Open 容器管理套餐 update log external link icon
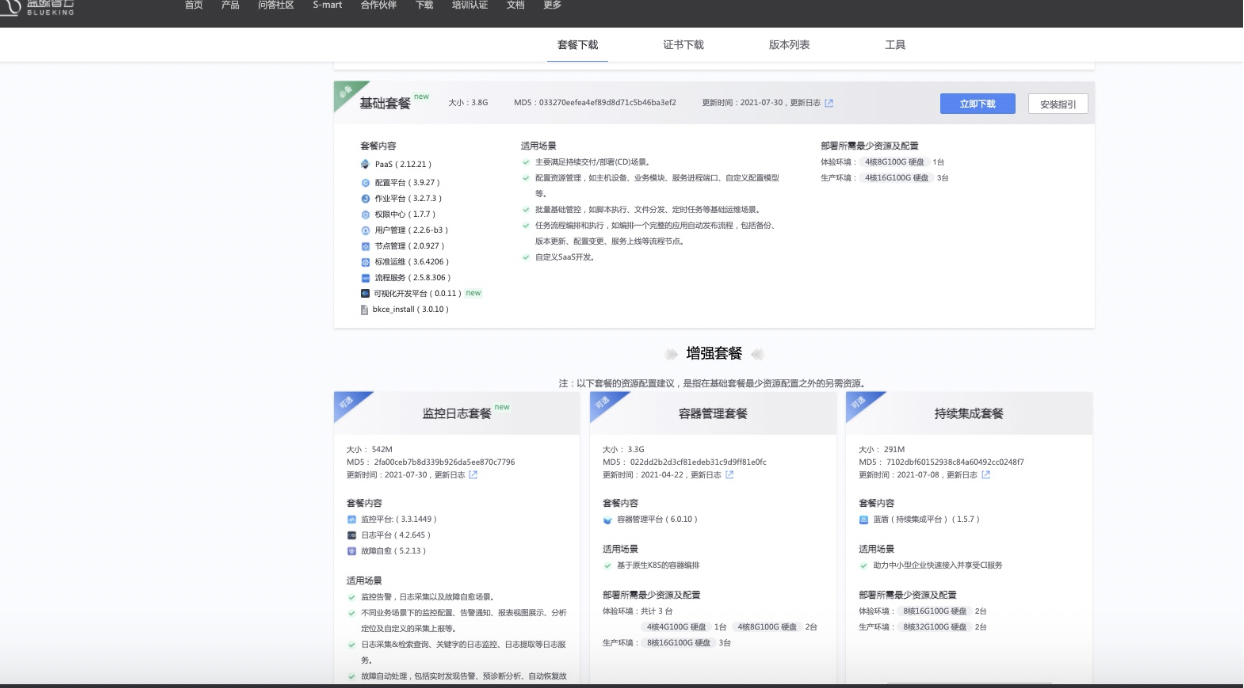This screenshot has height=688, width=1244. [729, 475]
